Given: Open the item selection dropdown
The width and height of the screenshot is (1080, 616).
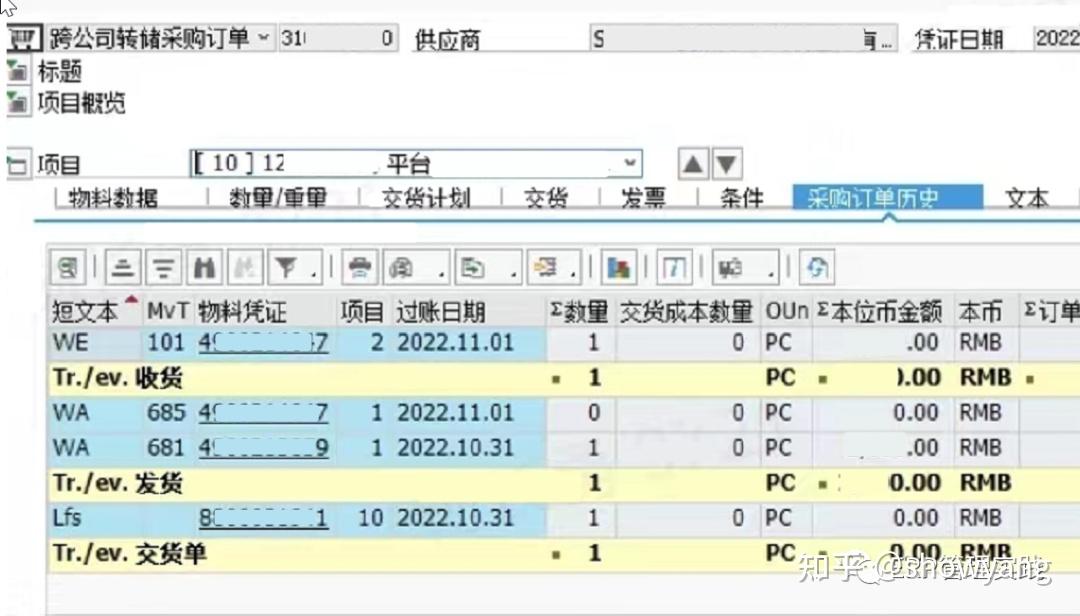Looking at the screenshot, I should point(628,162).
